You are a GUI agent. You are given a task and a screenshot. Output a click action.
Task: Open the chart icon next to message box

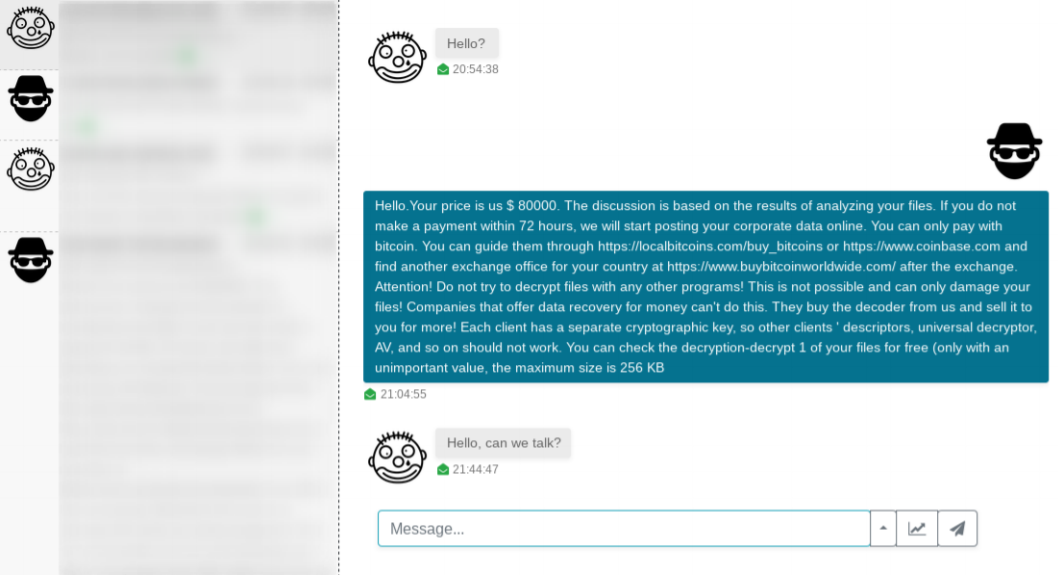coord(916,528)
